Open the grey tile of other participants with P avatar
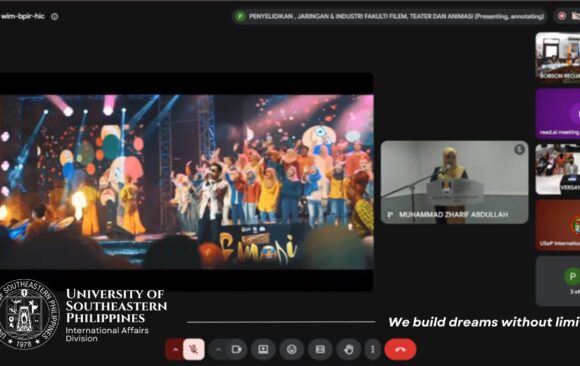This screenshot has width=580, height=366. coord(558,281)
